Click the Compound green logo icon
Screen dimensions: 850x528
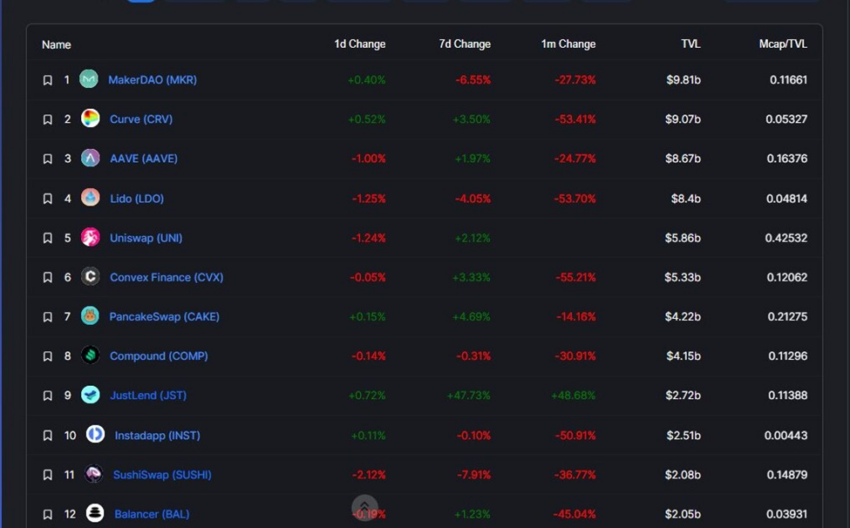point(91,356)
